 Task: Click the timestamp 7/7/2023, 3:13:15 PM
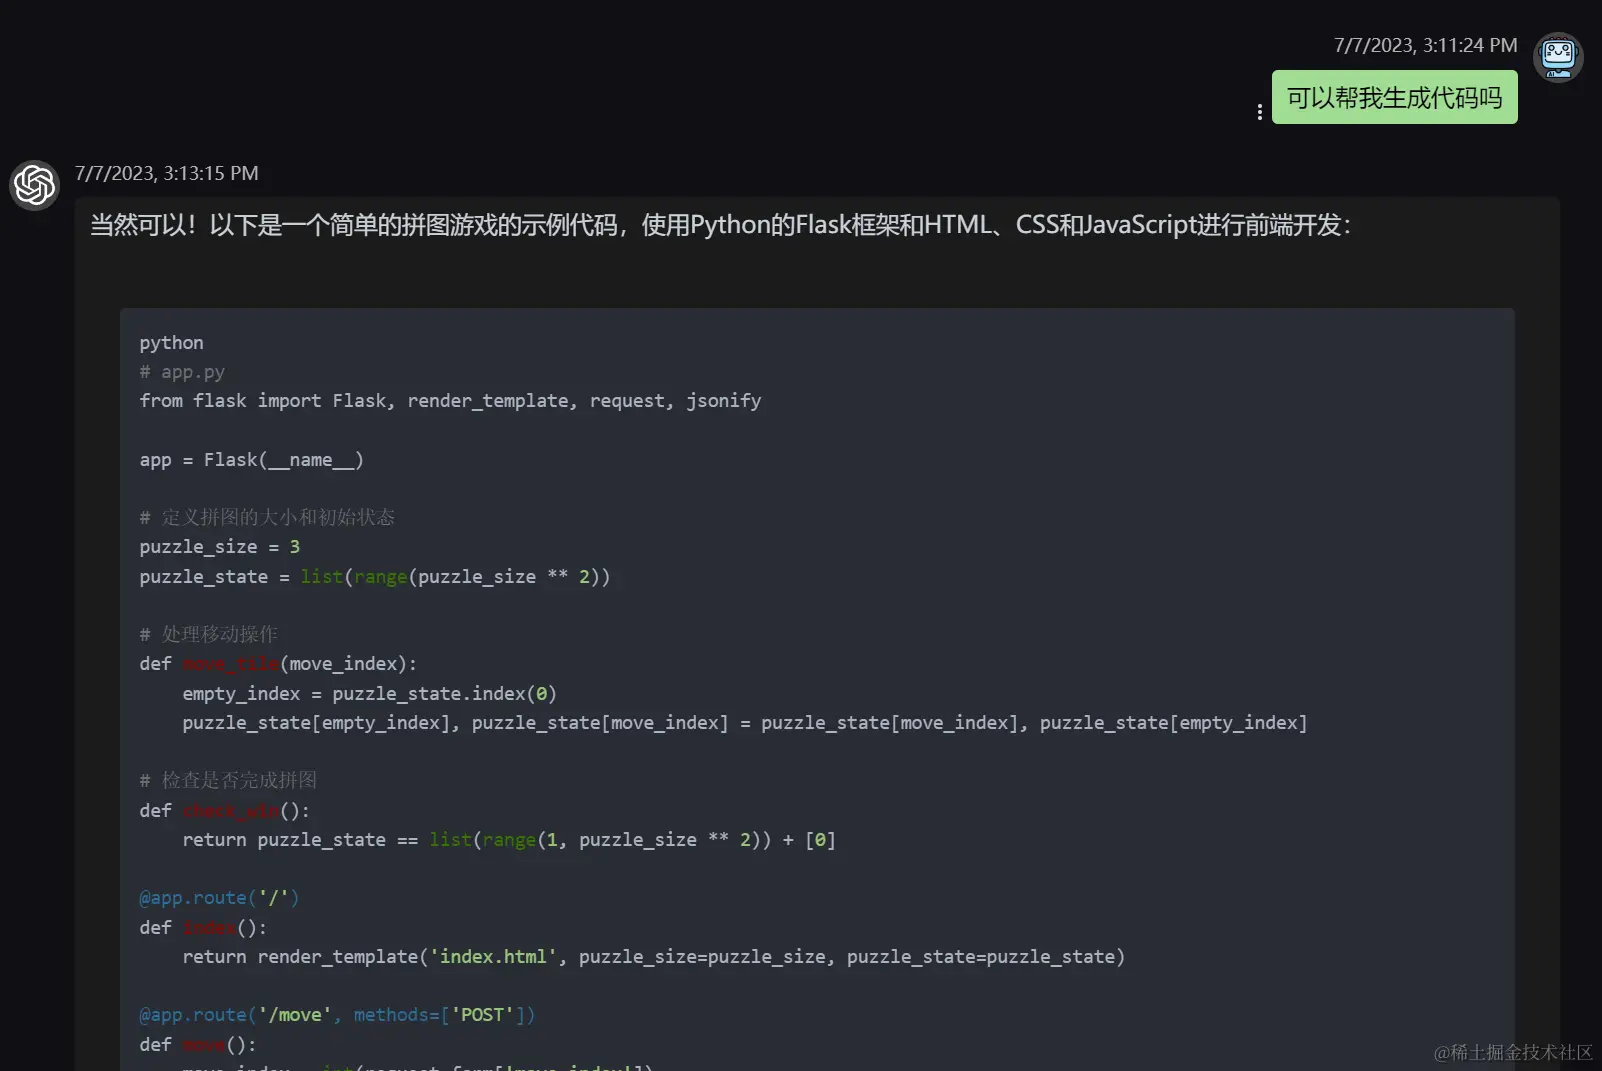[167, 173]
